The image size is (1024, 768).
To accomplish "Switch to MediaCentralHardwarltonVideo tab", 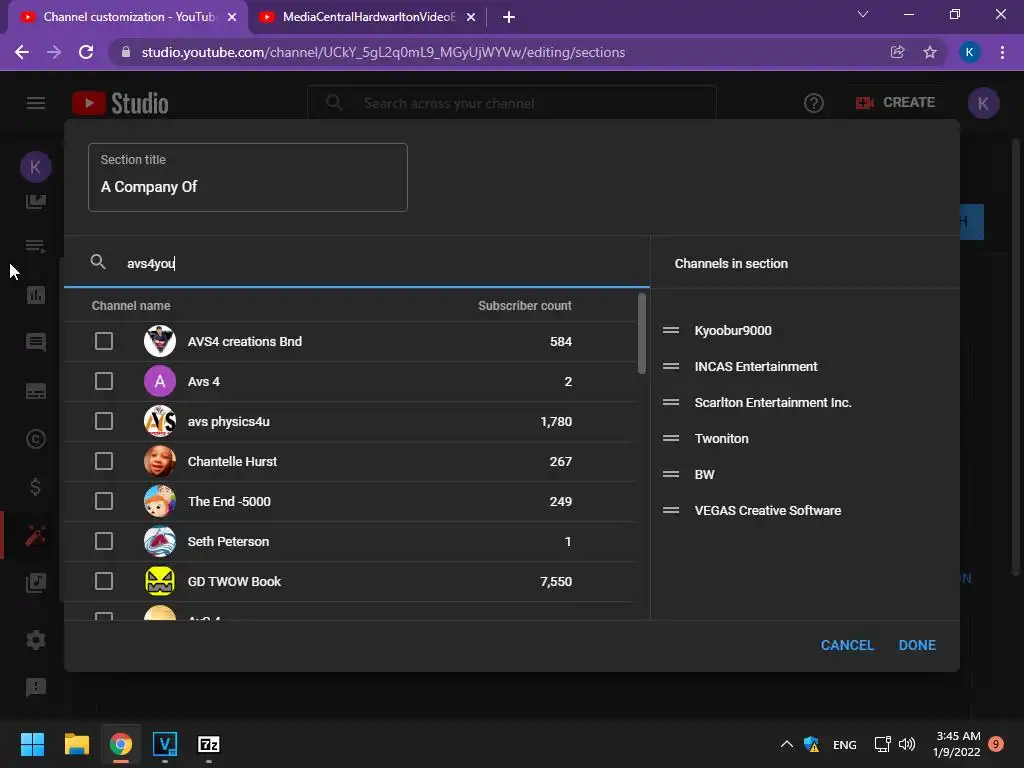I will 368,17.
